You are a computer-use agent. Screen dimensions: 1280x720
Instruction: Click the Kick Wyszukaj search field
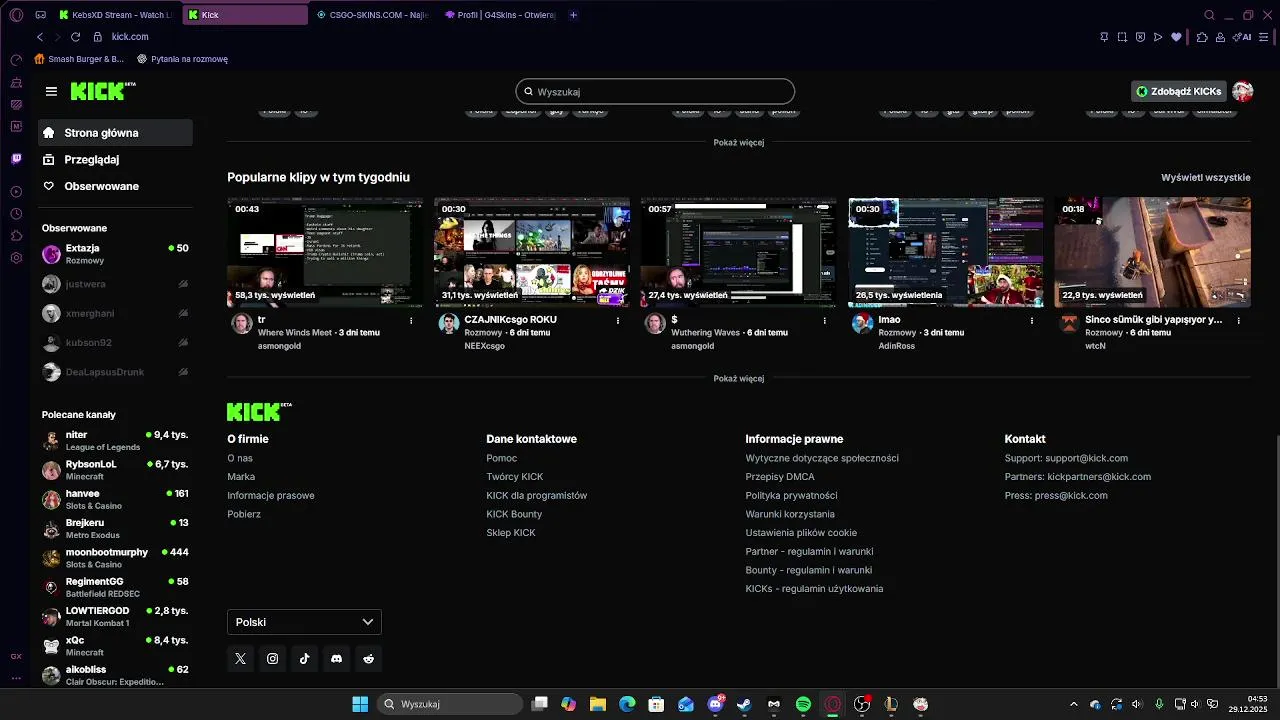pyautogui.click(x=655, y=91)
